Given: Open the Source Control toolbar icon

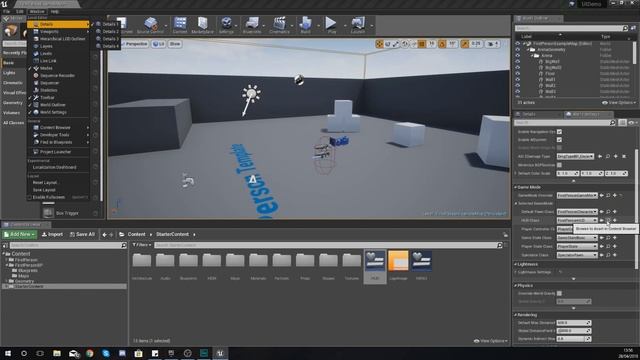Looking at the screenshot, I should tap(150, 23).
